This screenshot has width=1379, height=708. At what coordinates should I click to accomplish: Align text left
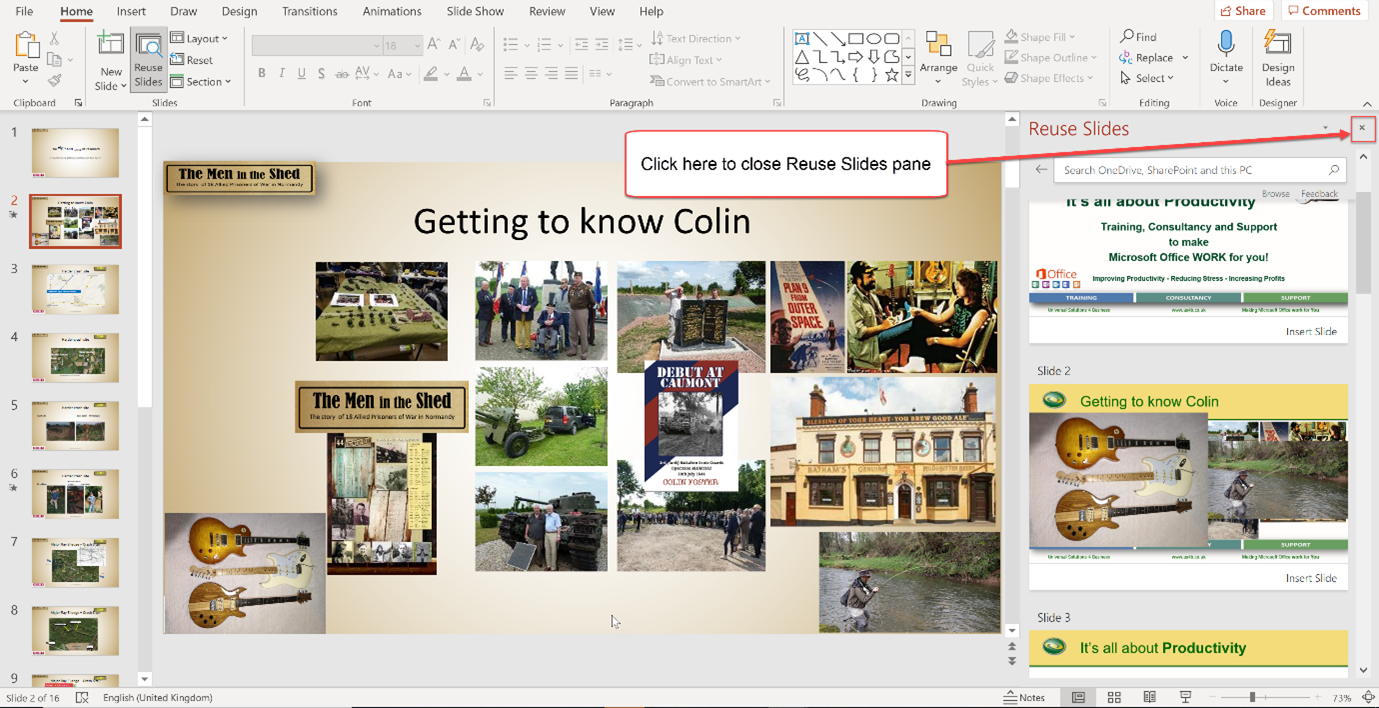(510, 74)
